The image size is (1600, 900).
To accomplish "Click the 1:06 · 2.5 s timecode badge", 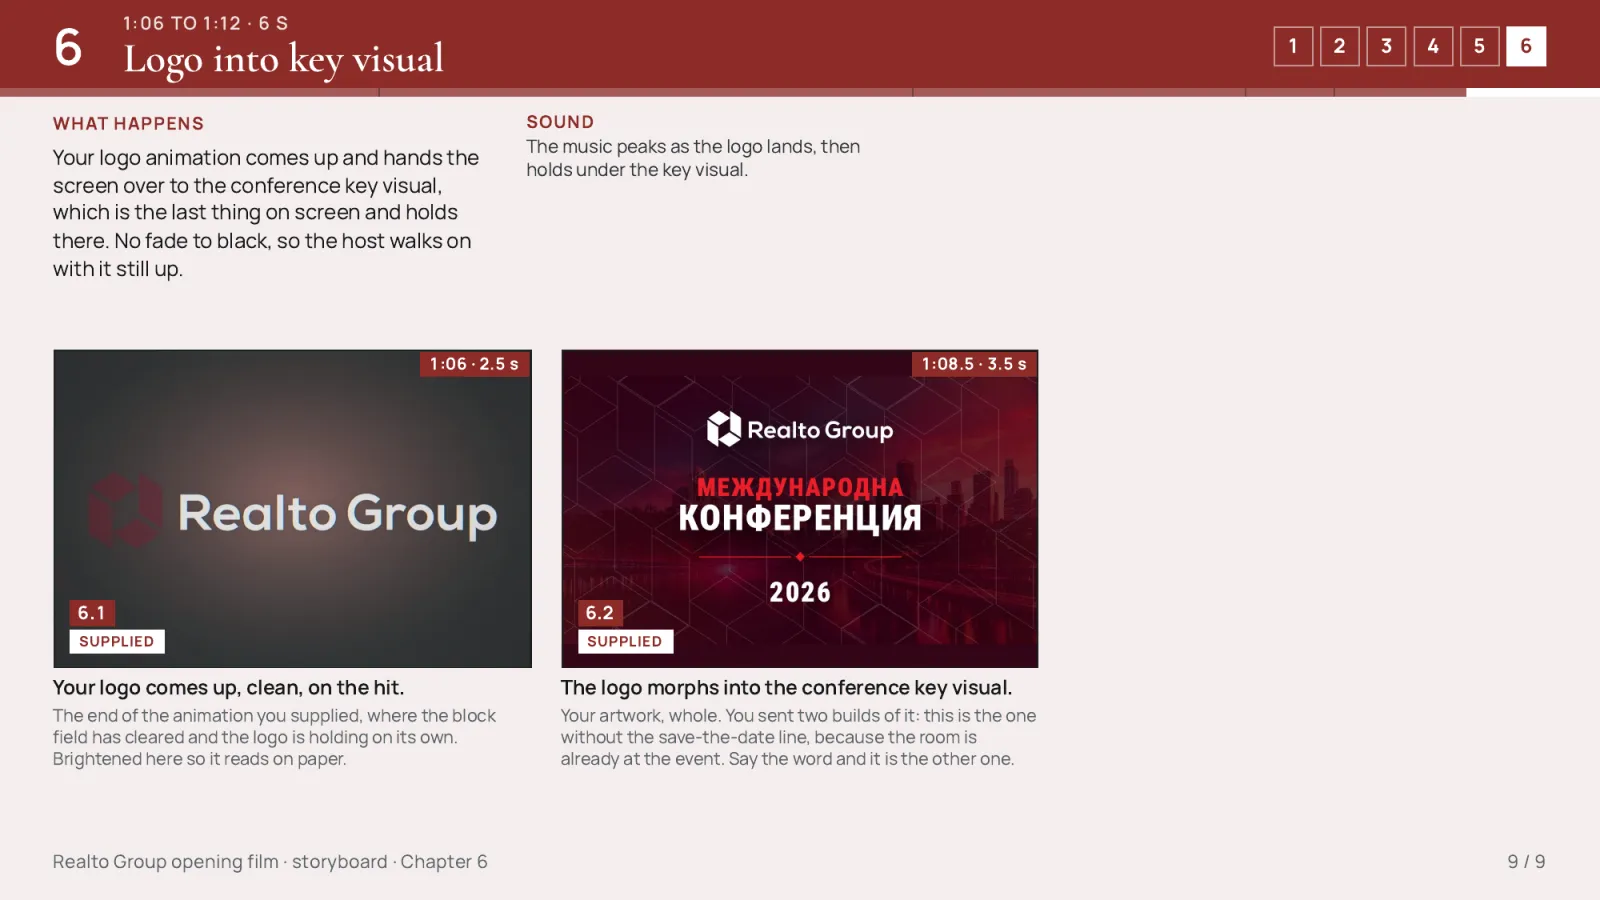I will click(x=475, y=364).
